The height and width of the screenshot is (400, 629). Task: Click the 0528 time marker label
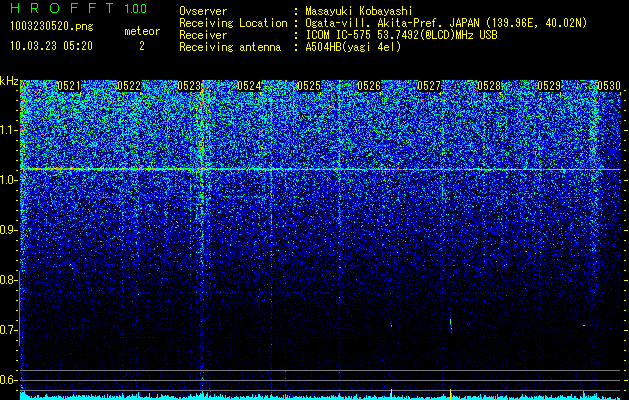click(489, 86)
